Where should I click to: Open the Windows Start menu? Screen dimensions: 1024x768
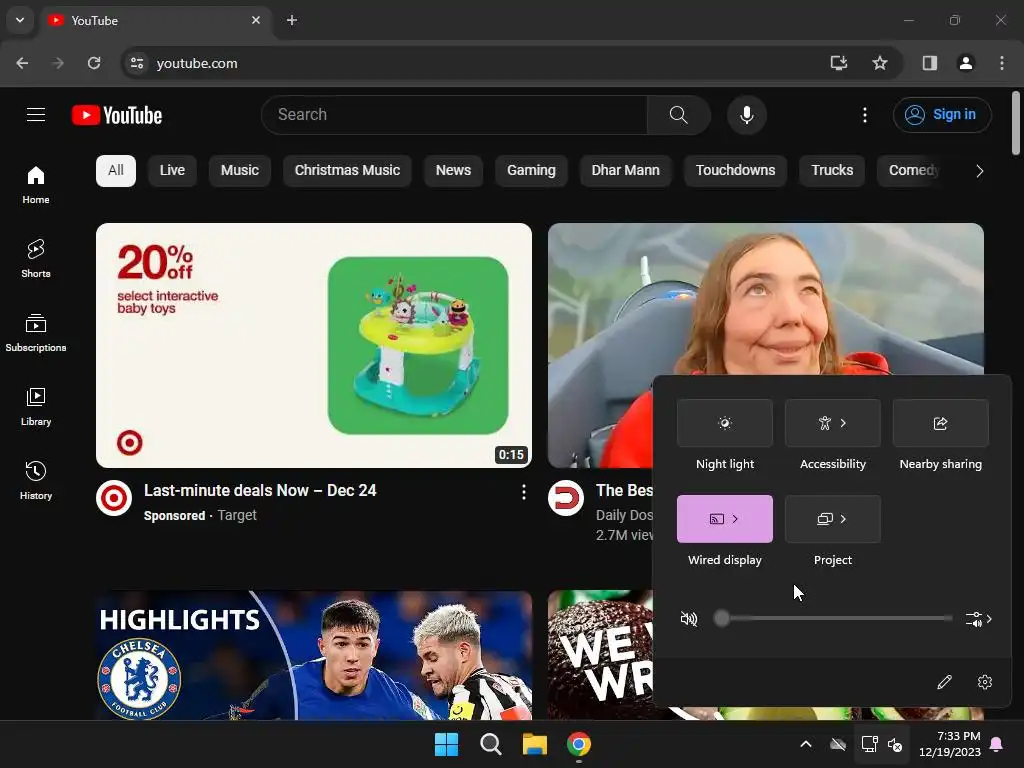pos(447,744)
